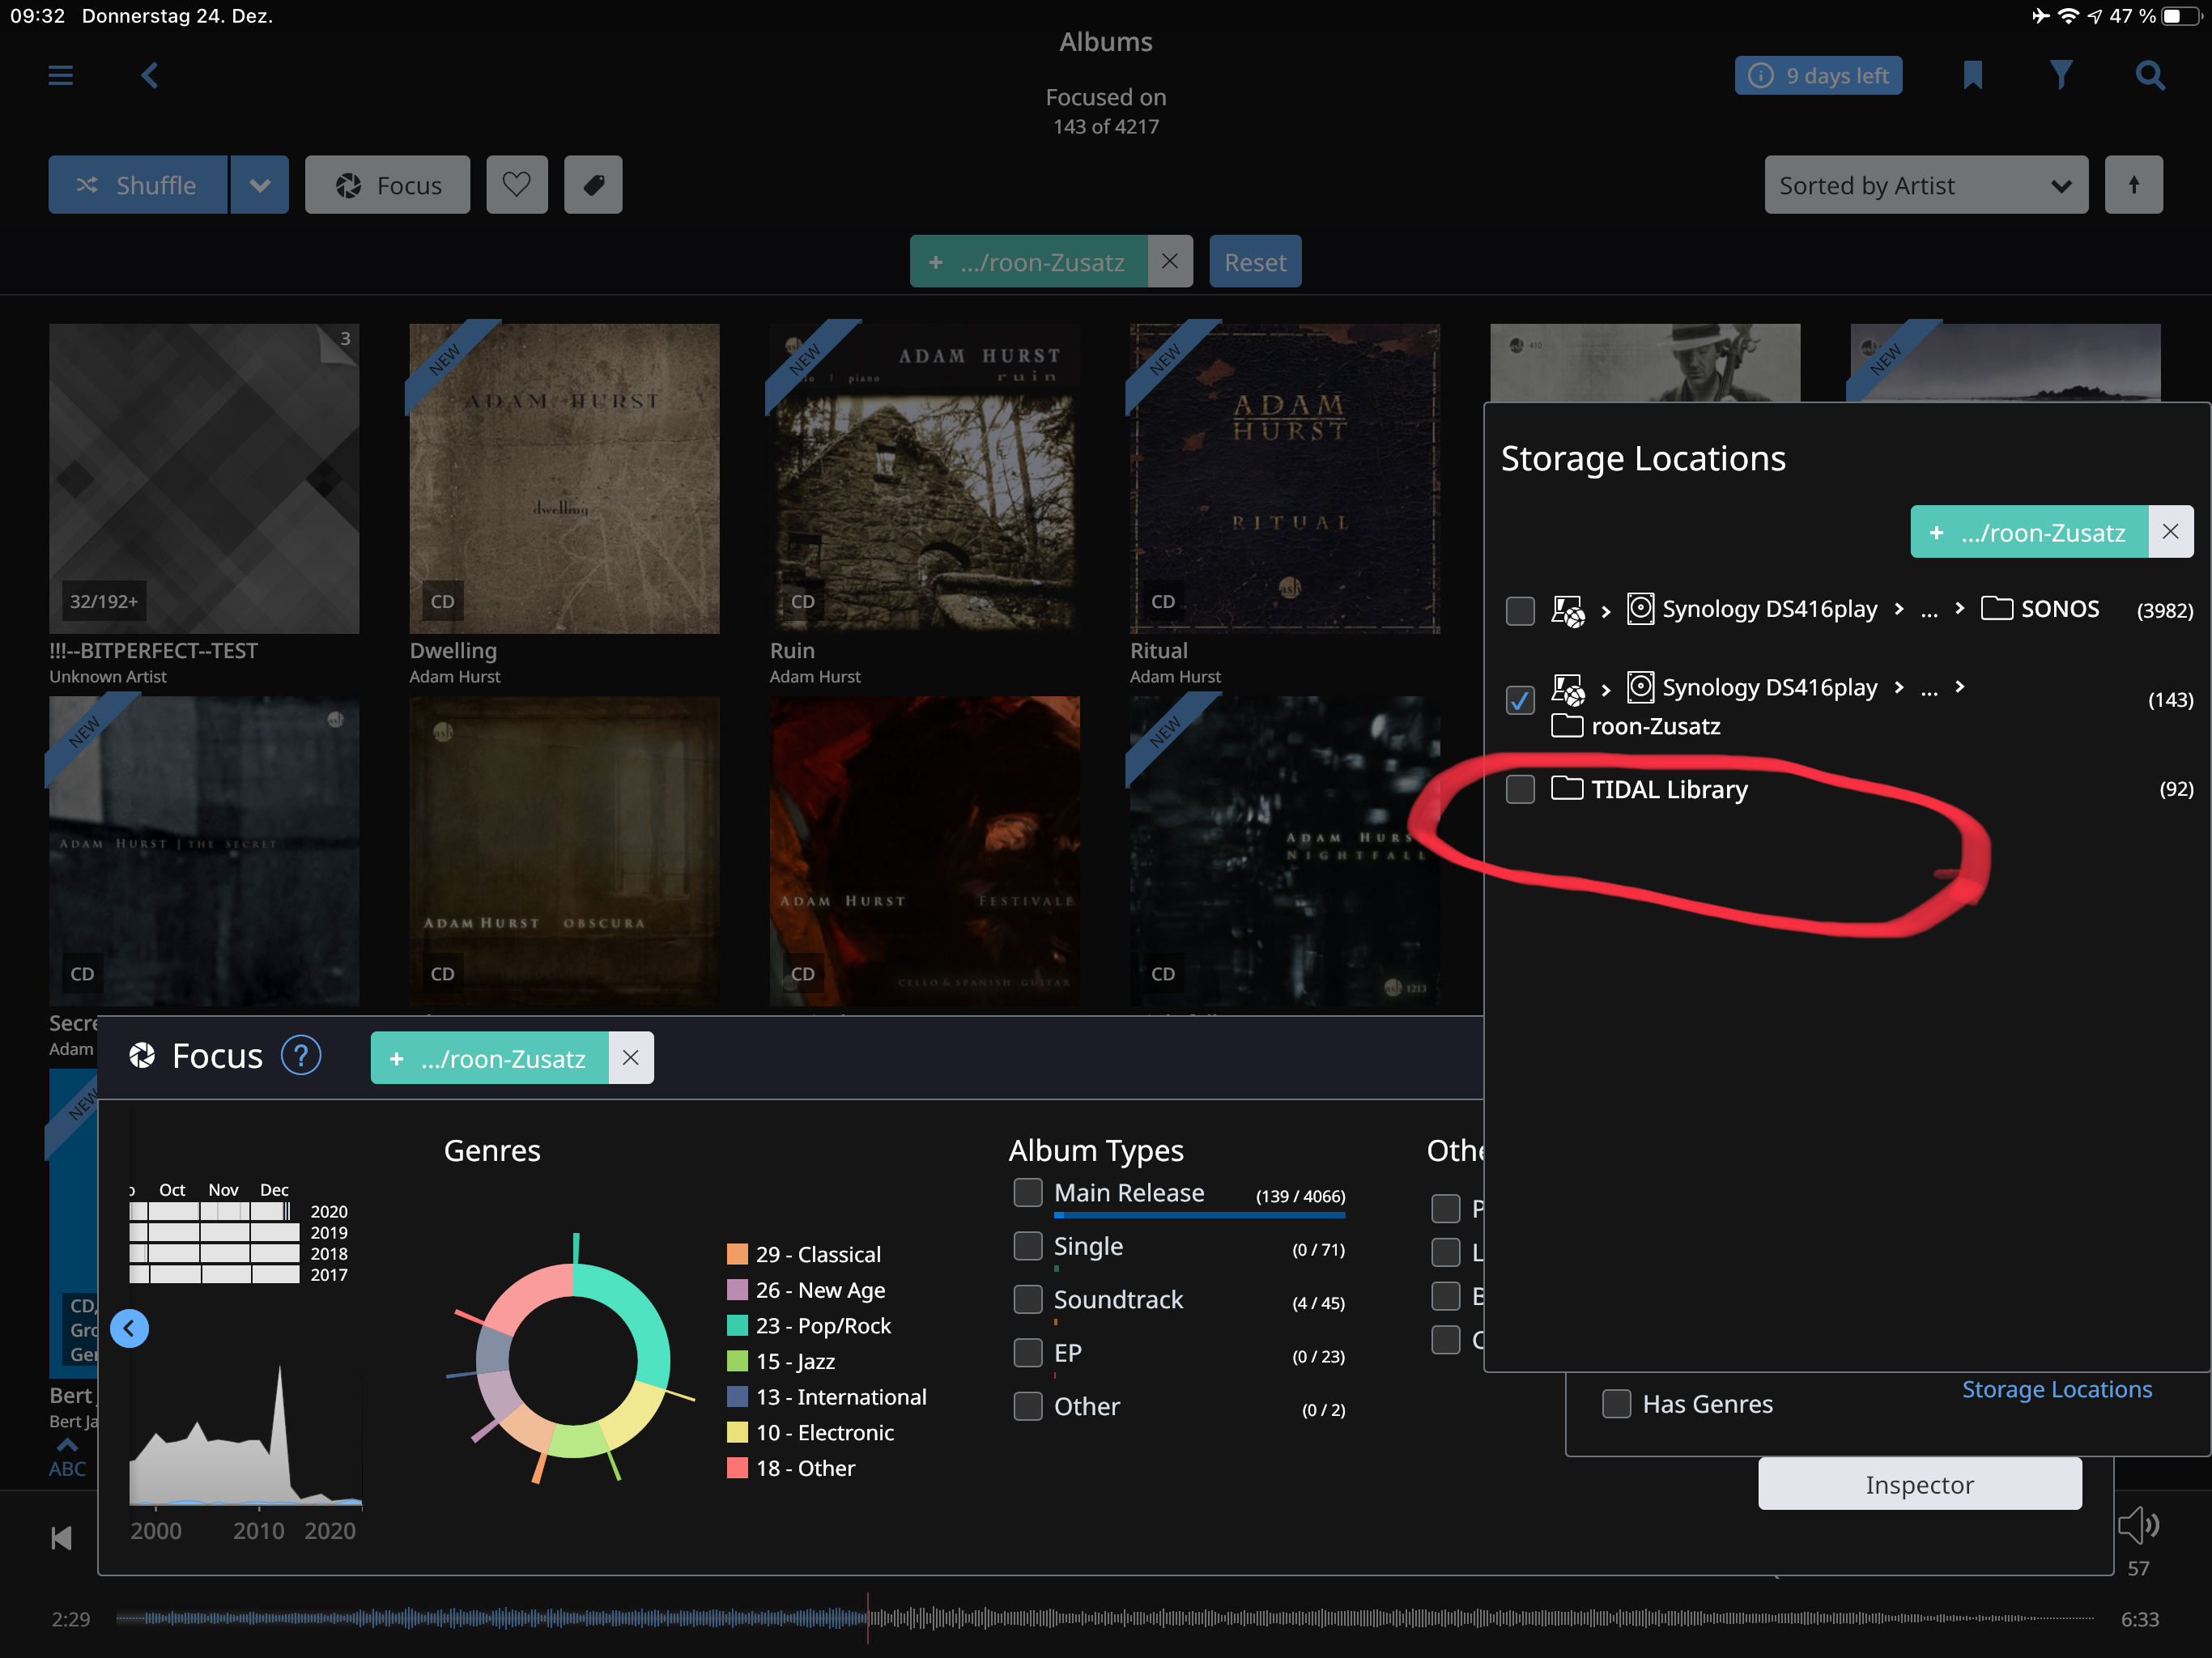The image size is (2212, 1658).
Task: Click plus on Focus panel roon-Zusatz tag
Action: 396,1058
